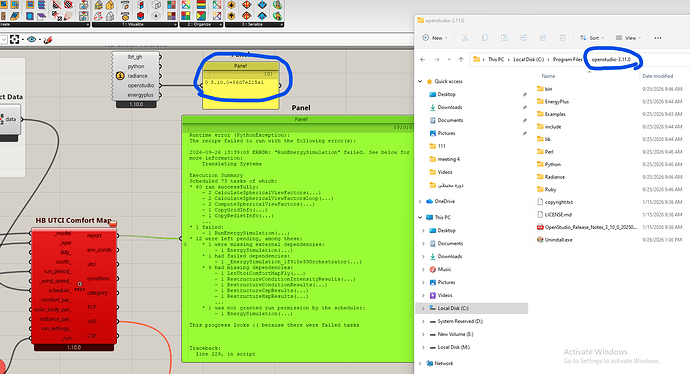Toggle the blue eye preview icon in Grasshopper

[31, 40]
